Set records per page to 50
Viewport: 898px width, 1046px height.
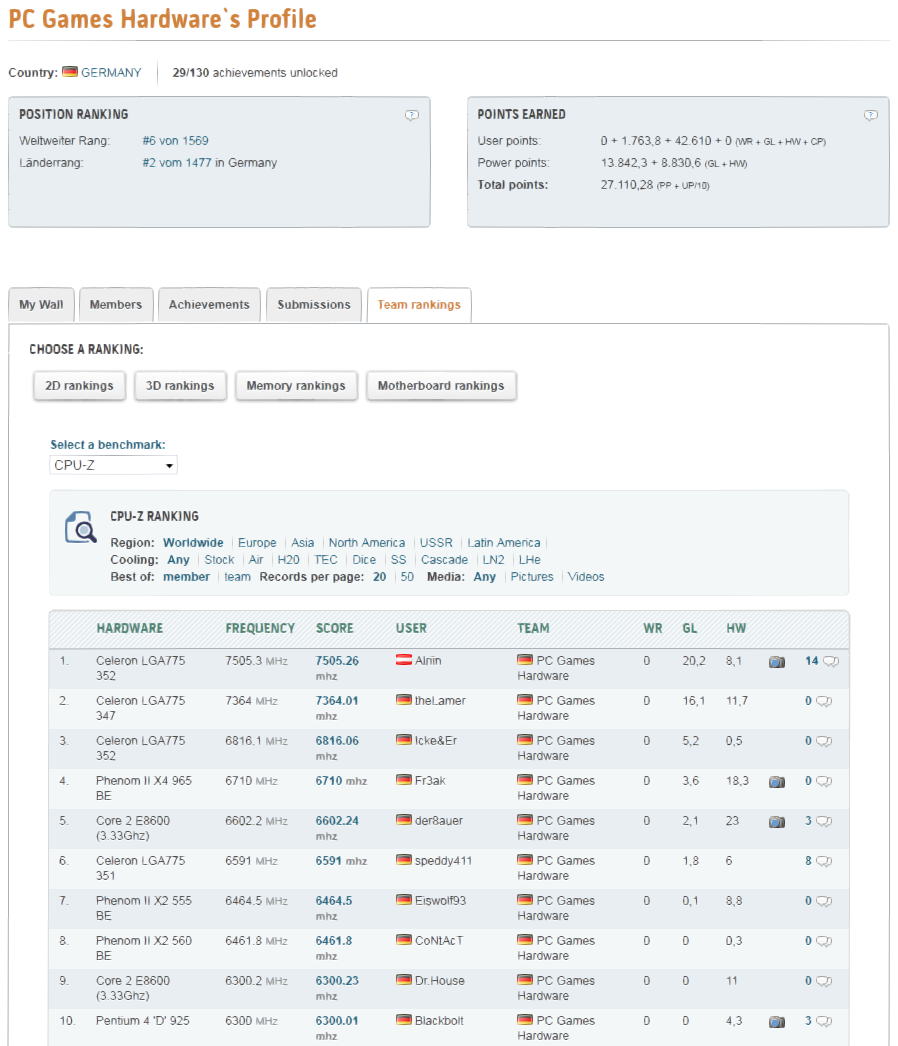pyautogui.click(x=407, y=577)
